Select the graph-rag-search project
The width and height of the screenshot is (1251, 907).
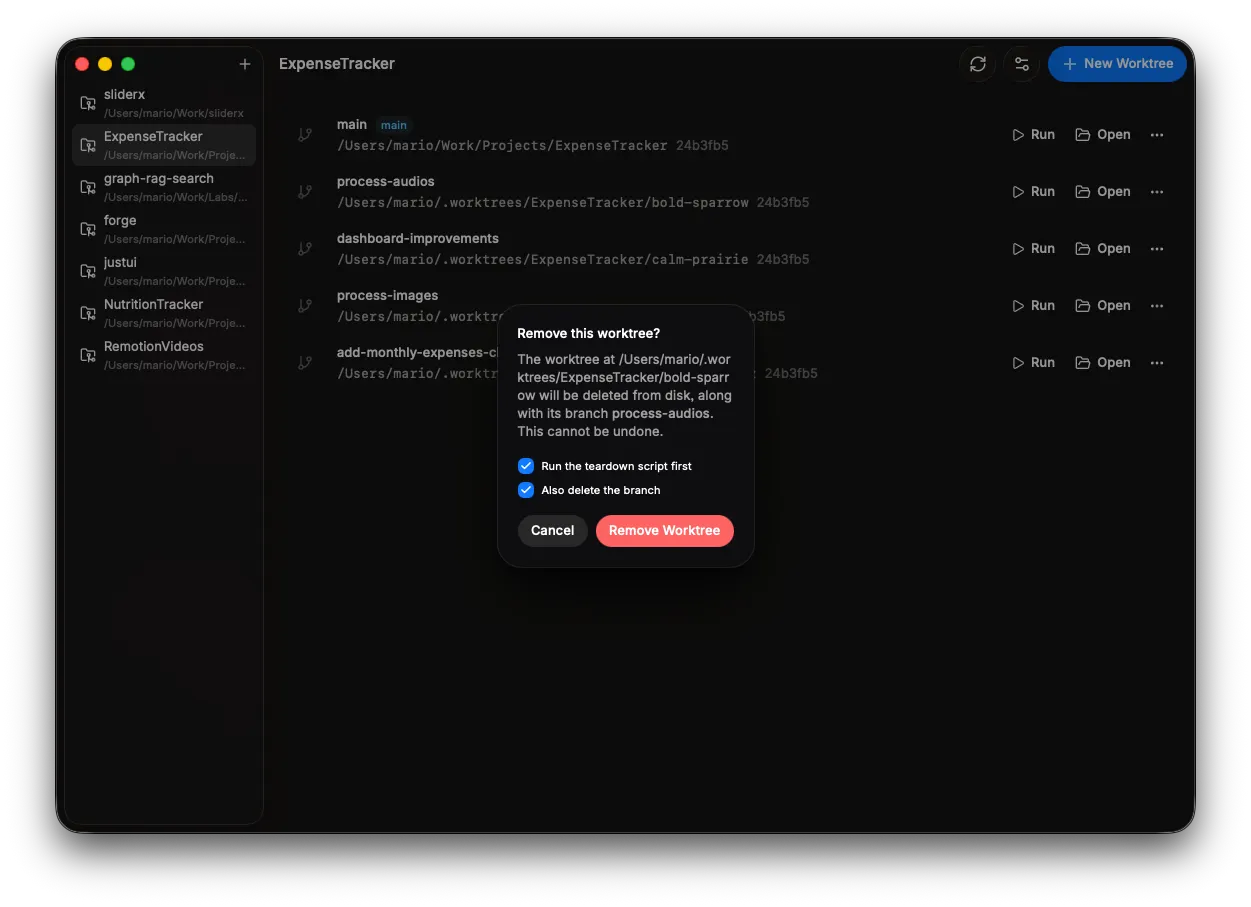(164, 187)
